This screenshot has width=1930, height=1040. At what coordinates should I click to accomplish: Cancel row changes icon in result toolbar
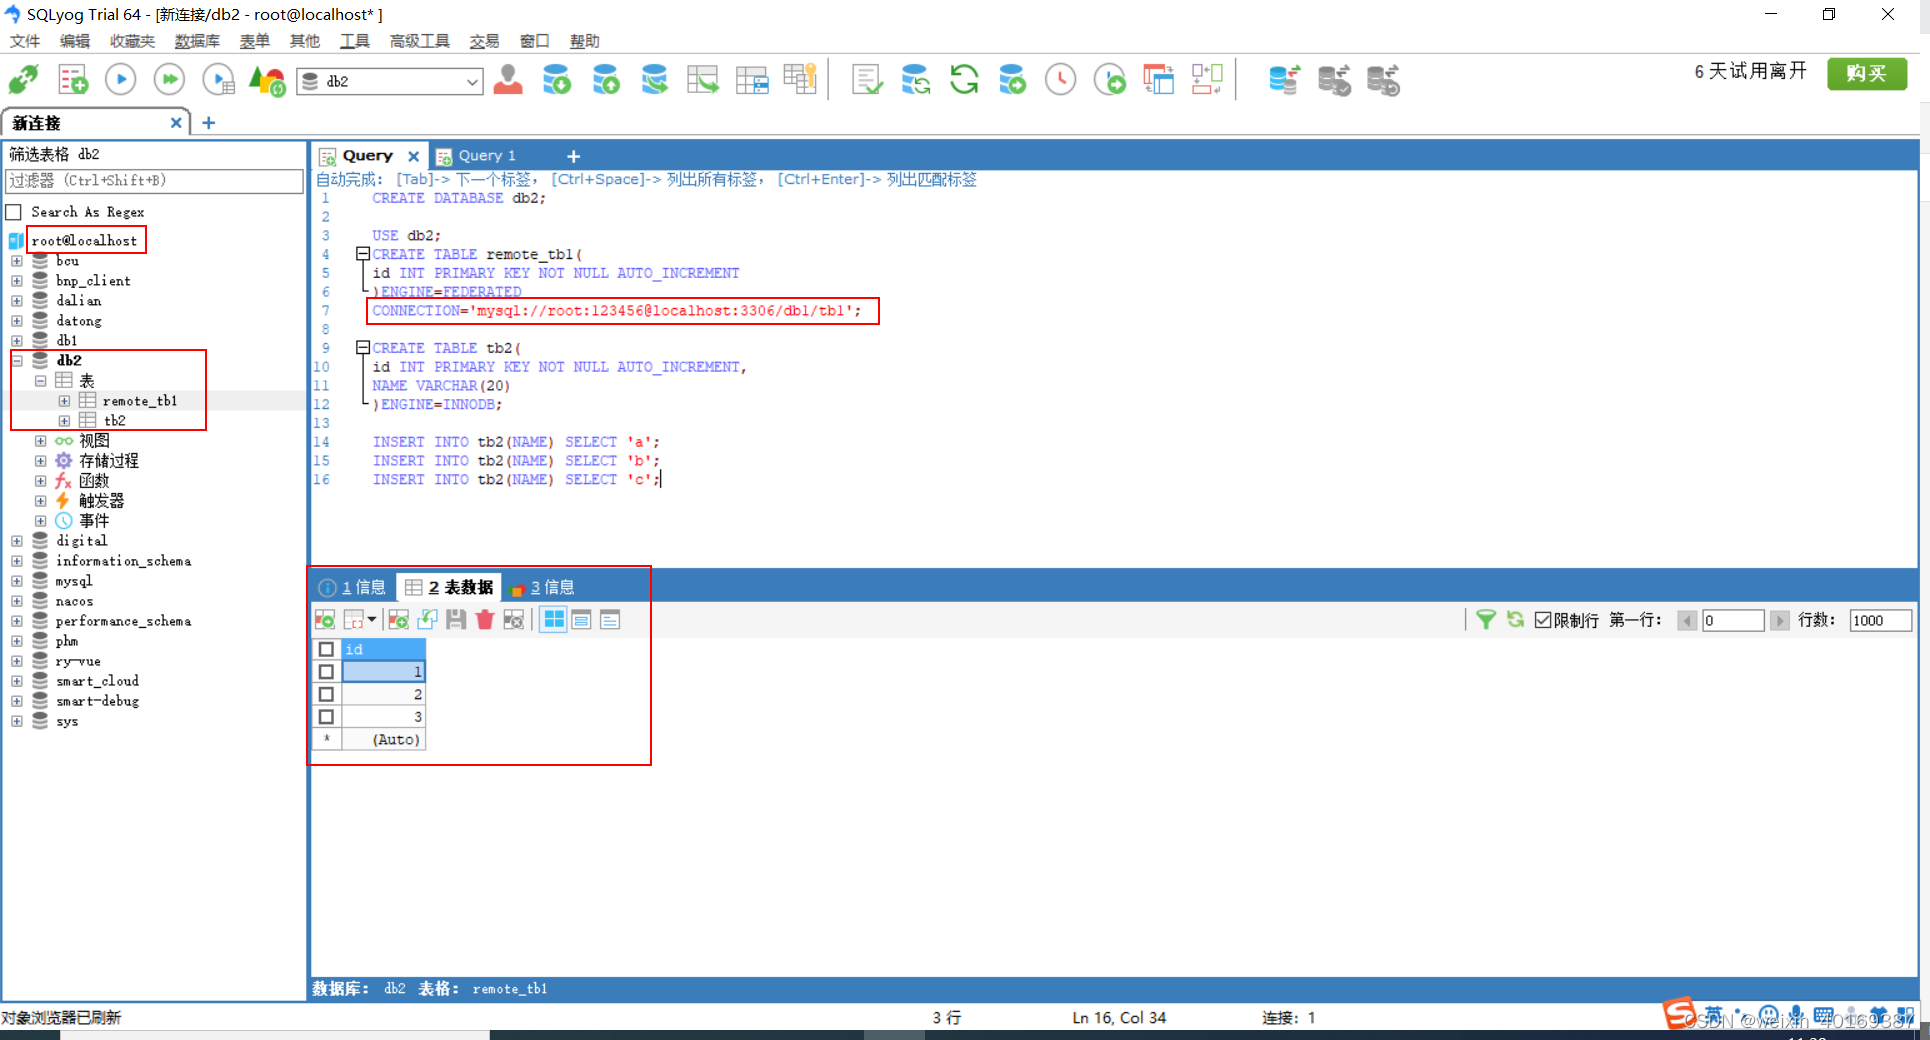(x=514, y=620)
